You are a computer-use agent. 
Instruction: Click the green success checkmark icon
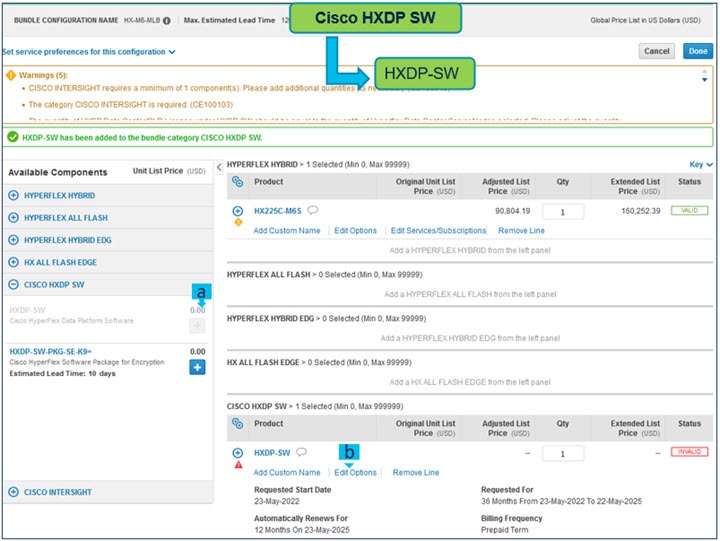(x=13, y=137)
